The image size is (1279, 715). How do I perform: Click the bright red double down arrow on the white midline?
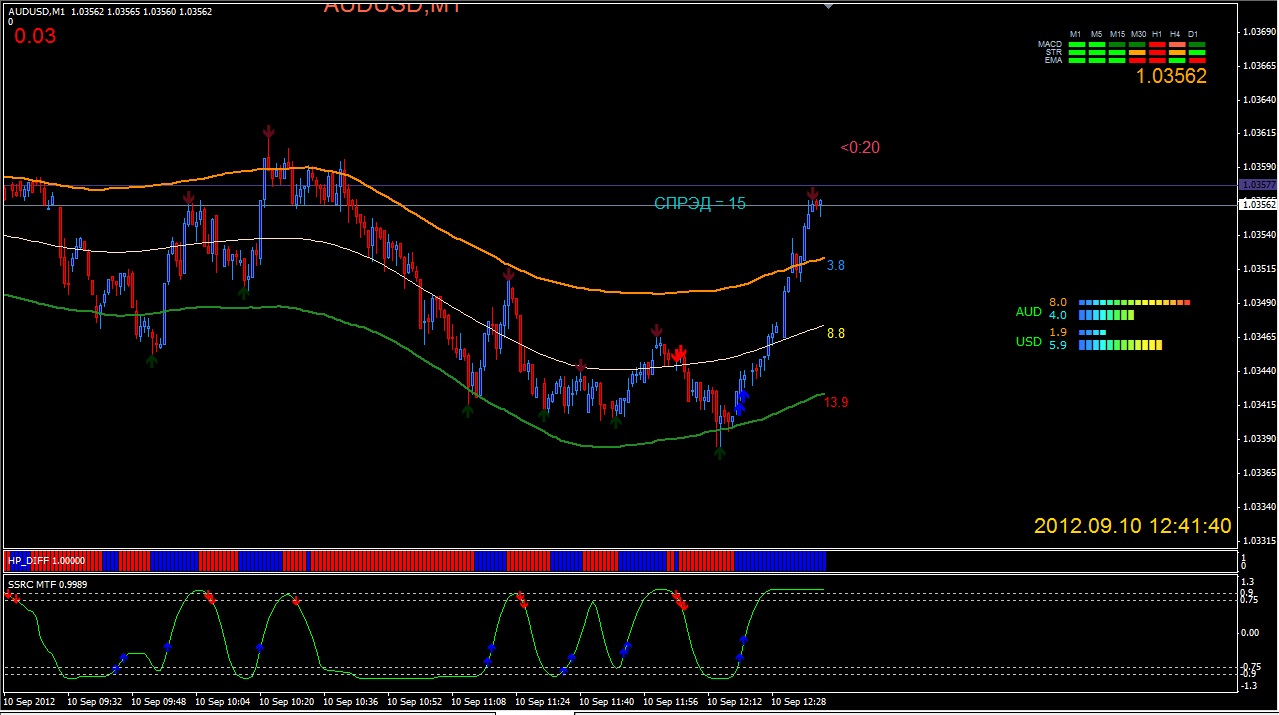pos(679,353)
